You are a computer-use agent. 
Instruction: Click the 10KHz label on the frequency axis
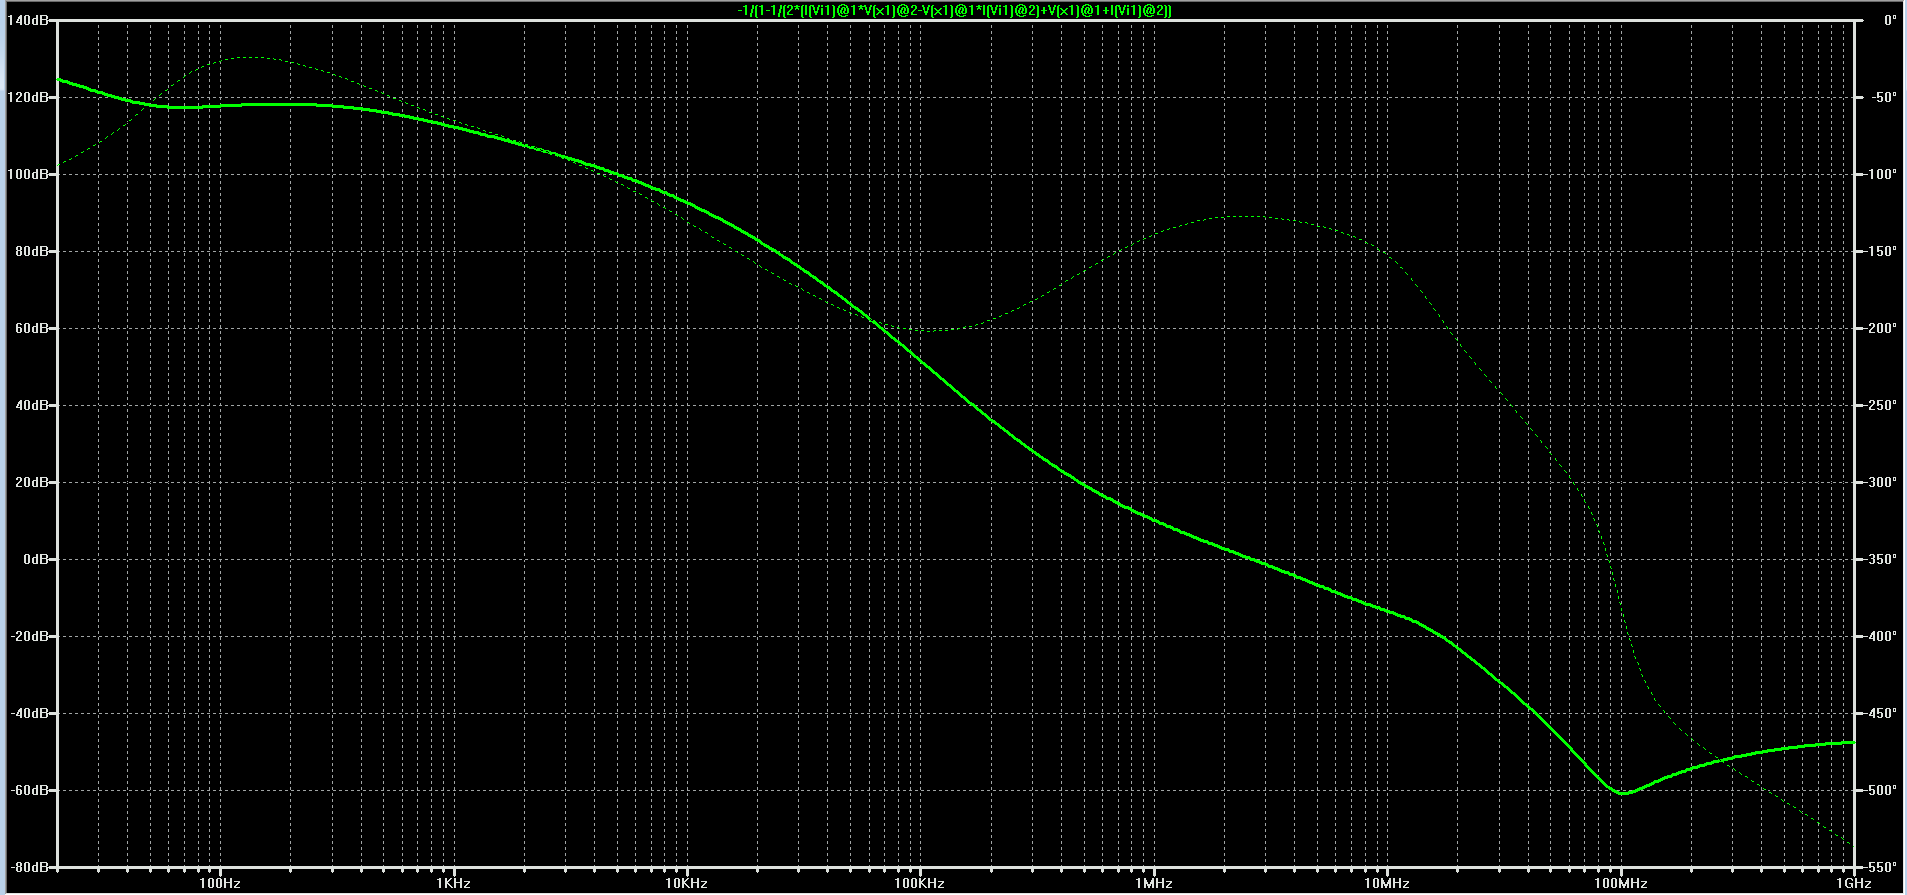pos(687,884)
